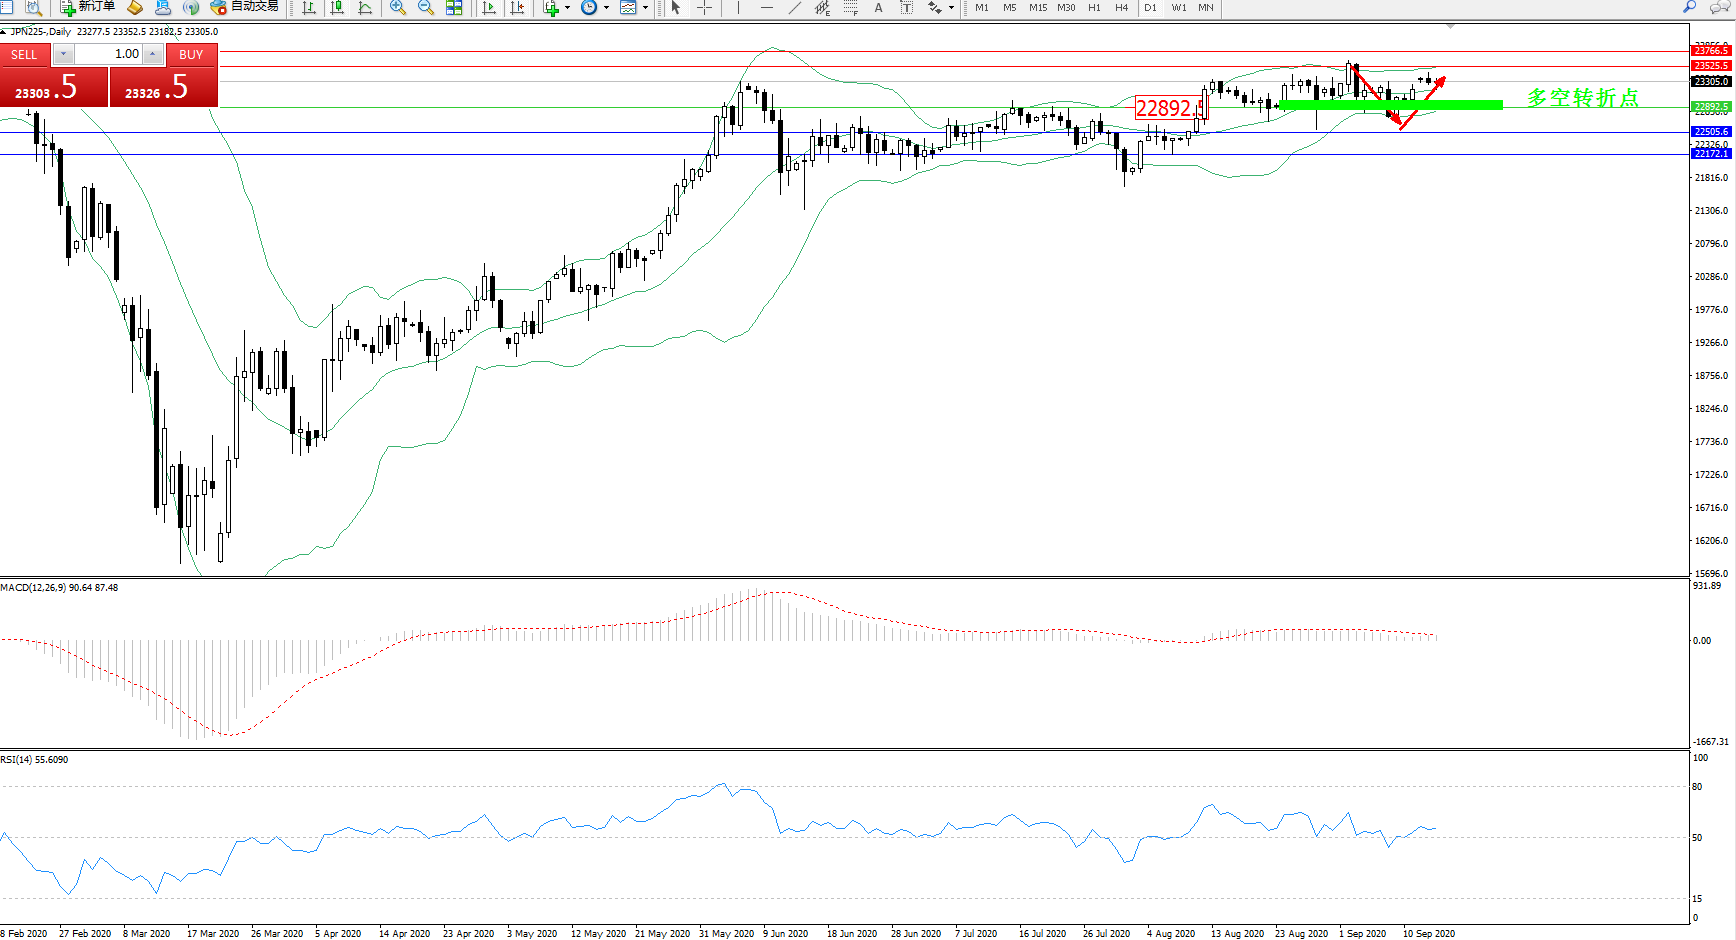Click the chart shift triangle marker
1736x940 pixels.
click(x=1450, y=27)
